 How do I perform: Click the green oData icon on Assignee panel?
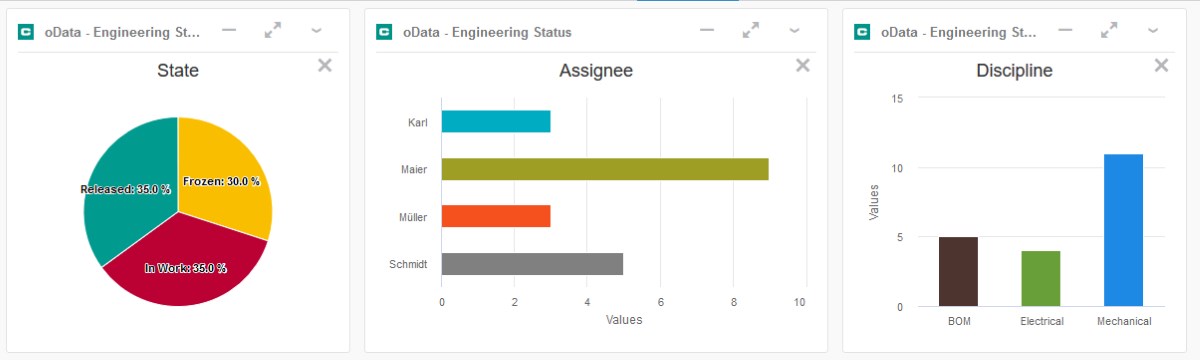[384, 32]
